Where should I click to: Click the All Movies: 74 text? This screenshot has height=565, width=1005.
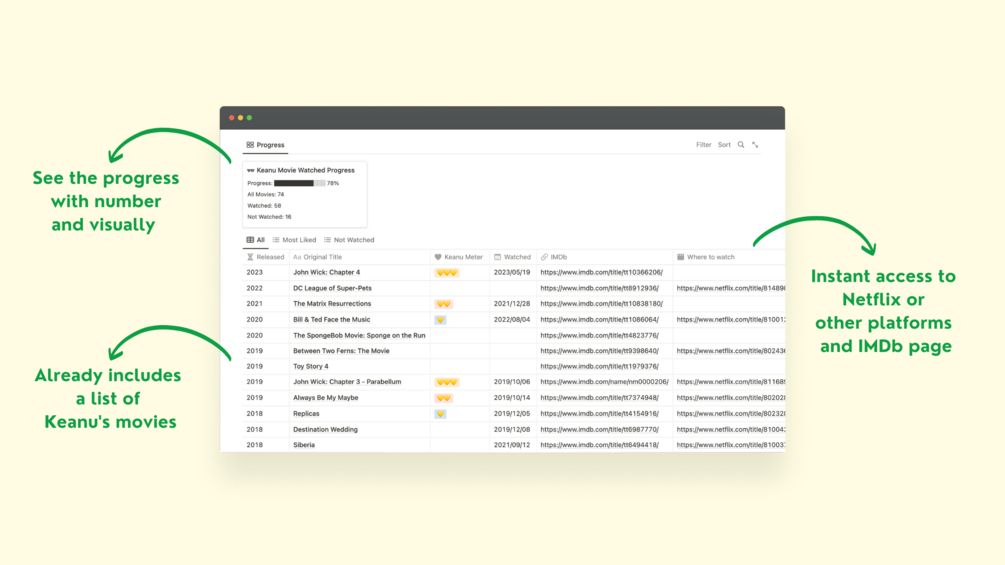[265, 195]
